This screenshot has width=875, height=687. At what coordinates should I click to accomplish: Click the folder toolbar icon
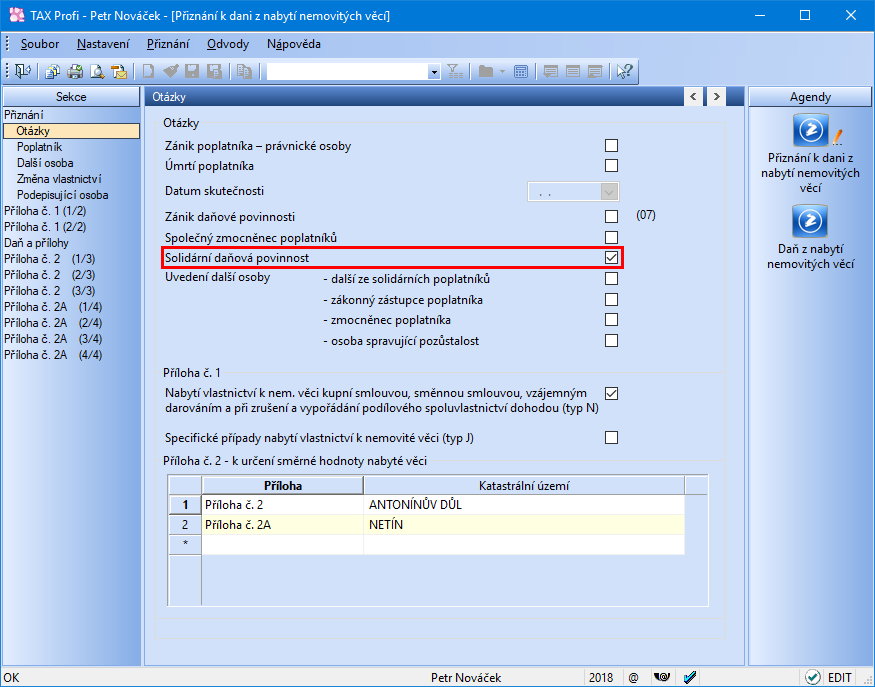click(x=486, y=71)
